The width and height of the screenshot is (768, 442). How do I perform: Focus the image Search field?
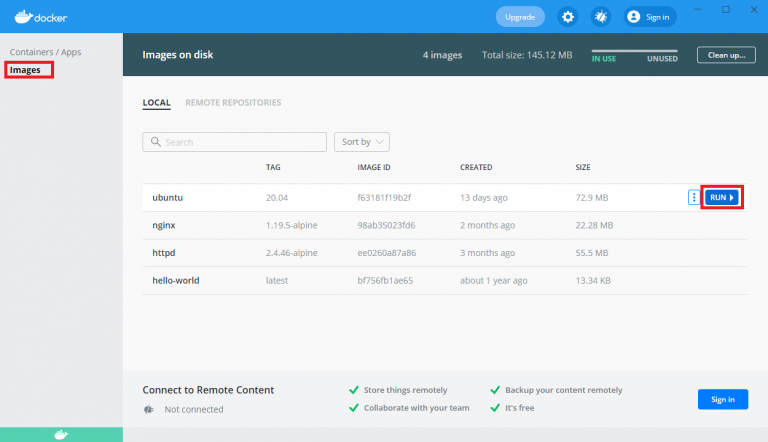(x=240, y=142)
